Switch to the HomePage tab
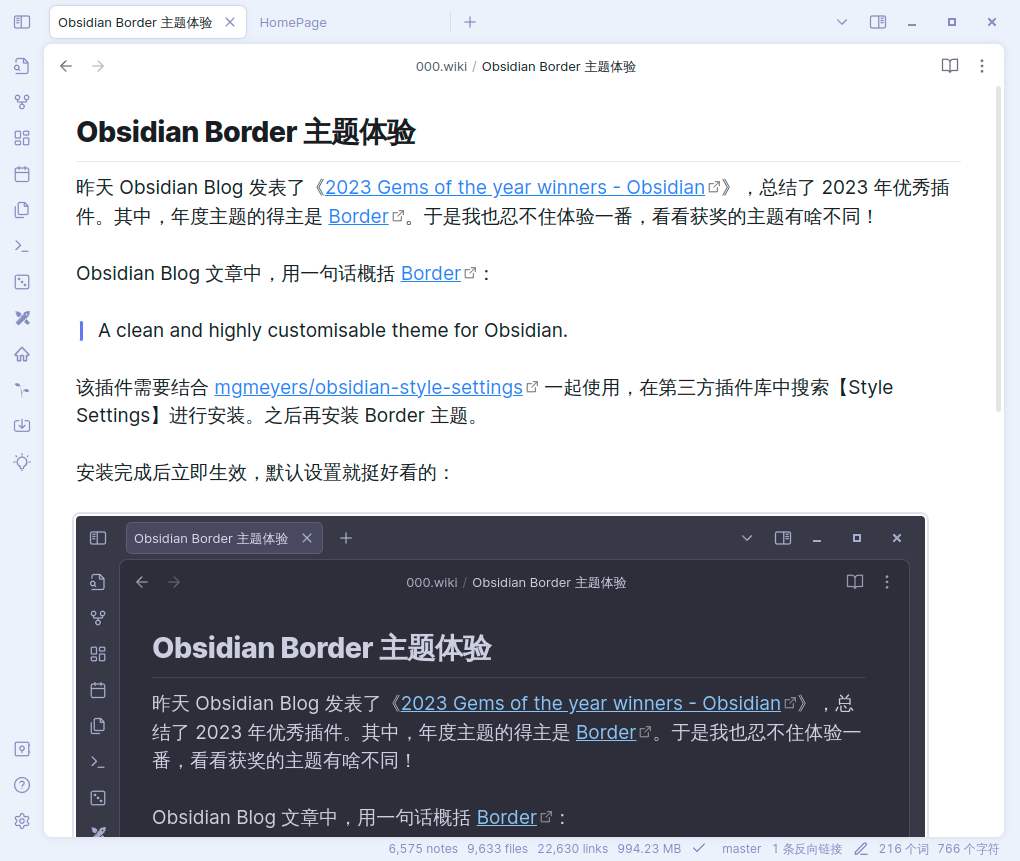Image resolution: width=1020 pixels, height=861 pixels. click(293, 22)
